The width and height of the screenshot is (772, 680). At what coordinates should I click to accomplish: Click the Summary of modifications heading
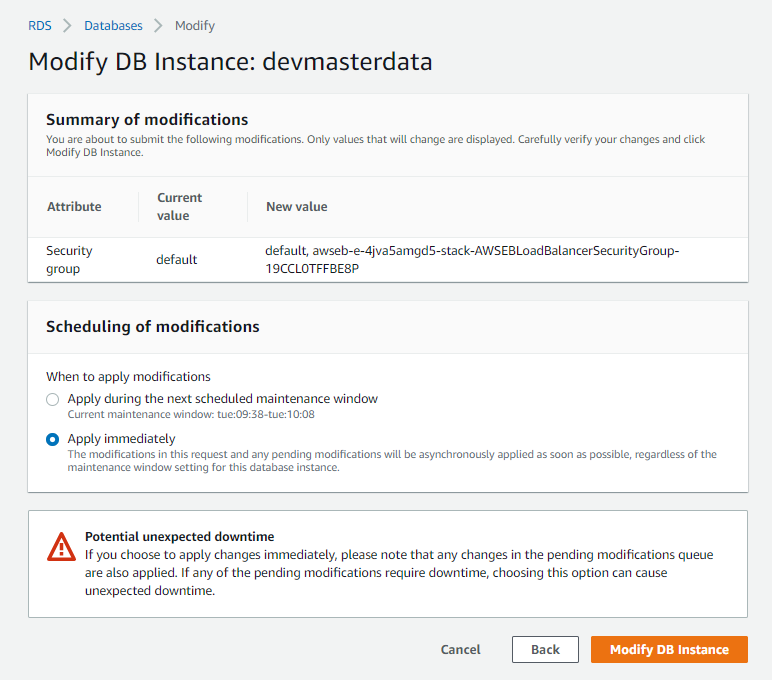[147, 120]
